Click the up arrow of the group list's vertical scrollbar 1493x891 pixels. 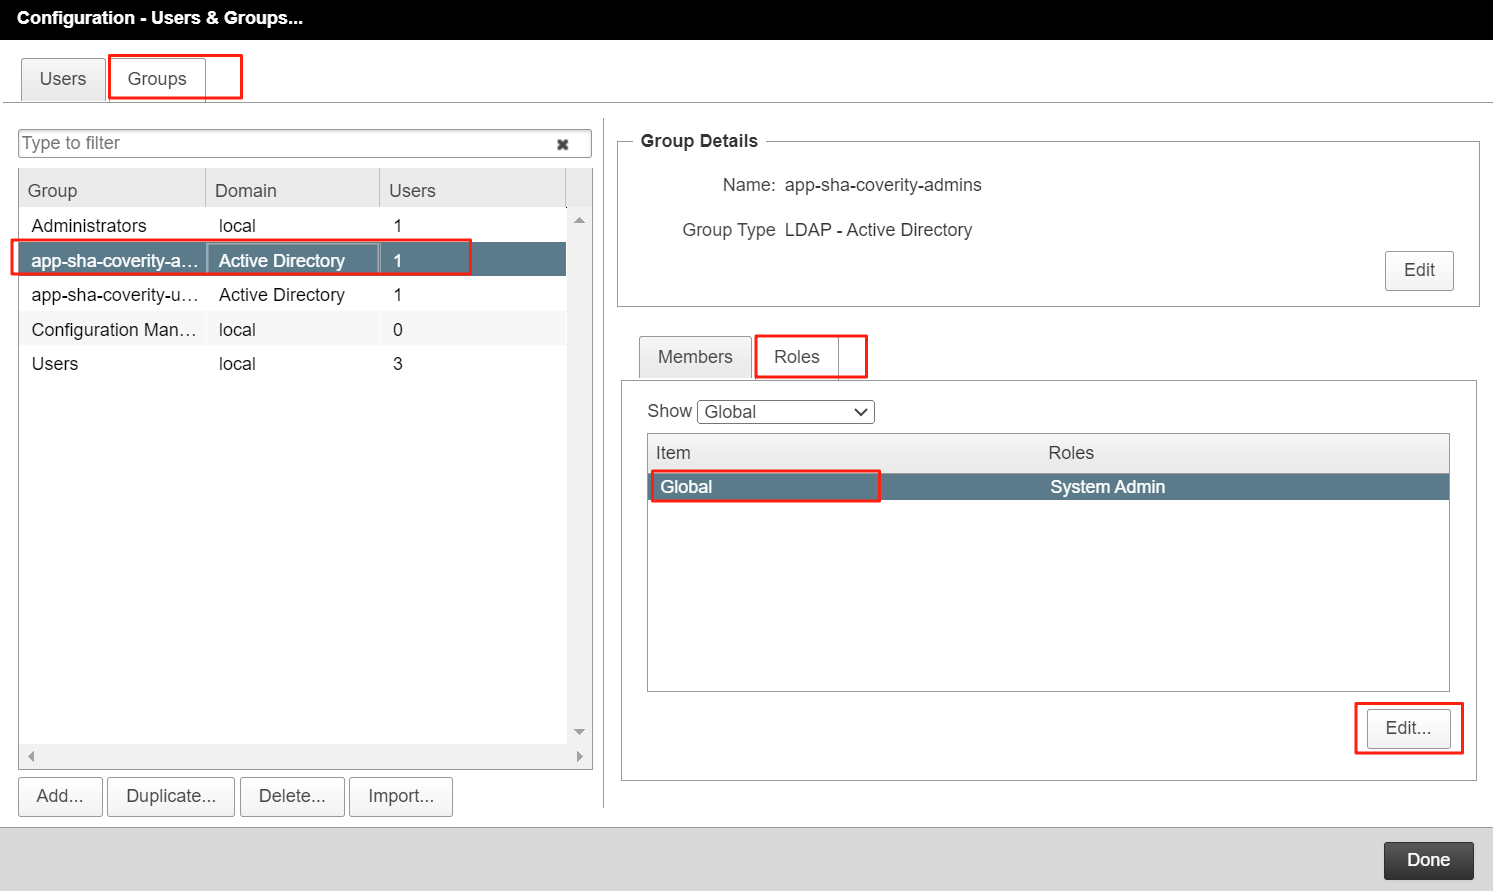(x=579, y=220)
